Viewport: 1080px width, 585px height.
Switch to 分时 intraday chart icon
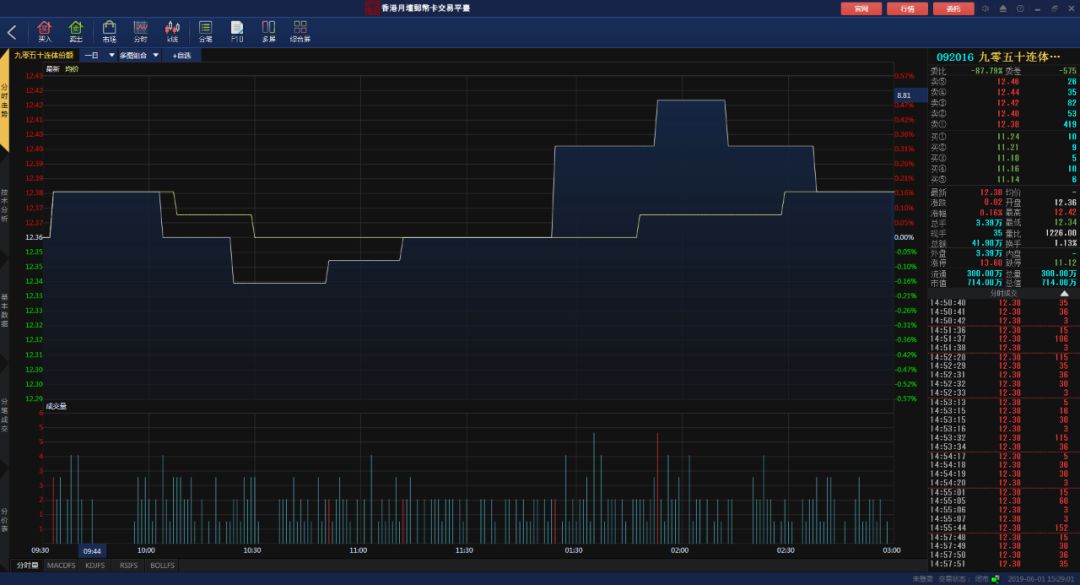click(141, 32)
